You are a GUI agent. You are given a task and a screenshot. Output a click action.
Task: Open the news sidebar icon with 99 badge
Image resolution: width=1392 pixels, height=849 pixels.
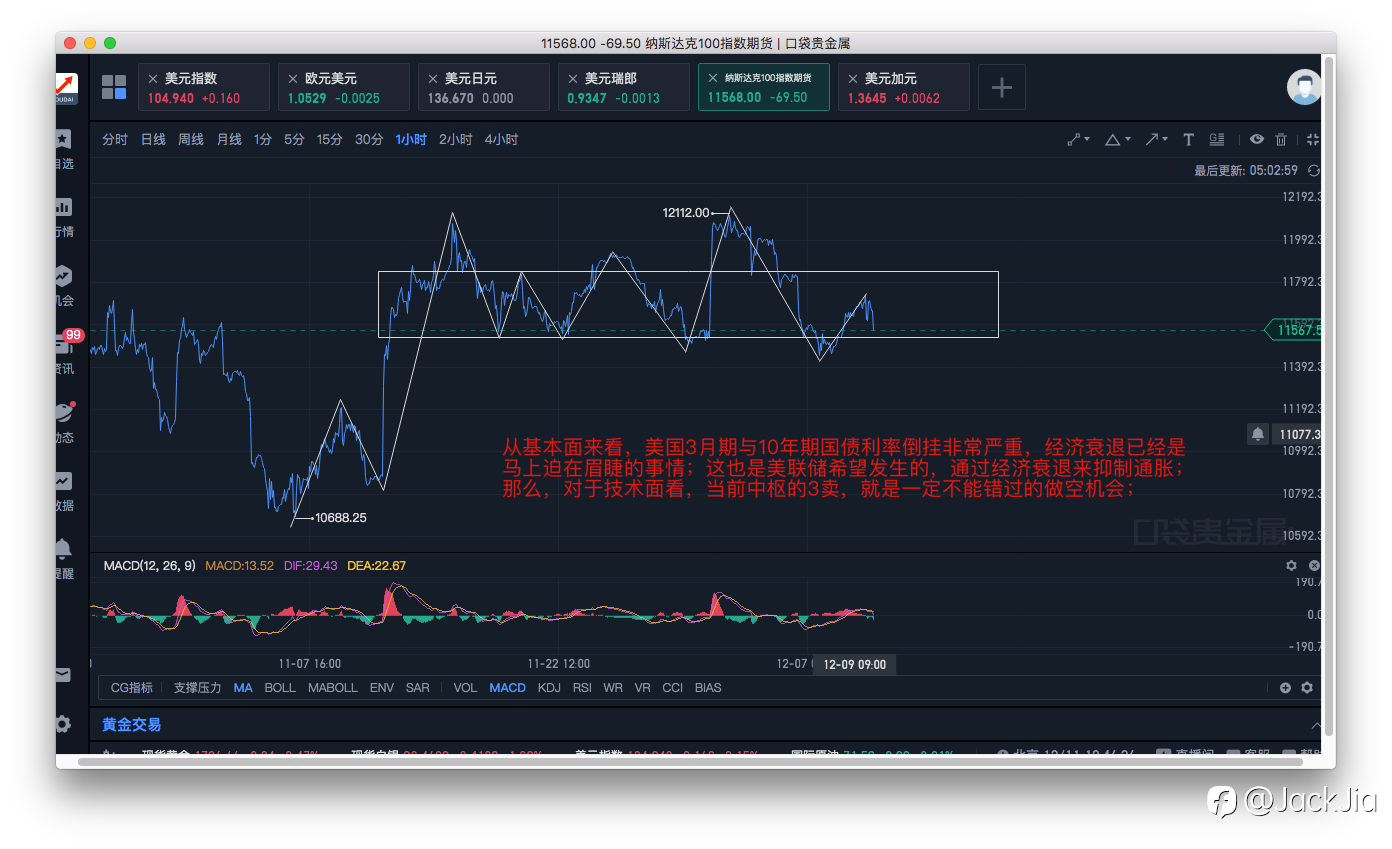64,343
